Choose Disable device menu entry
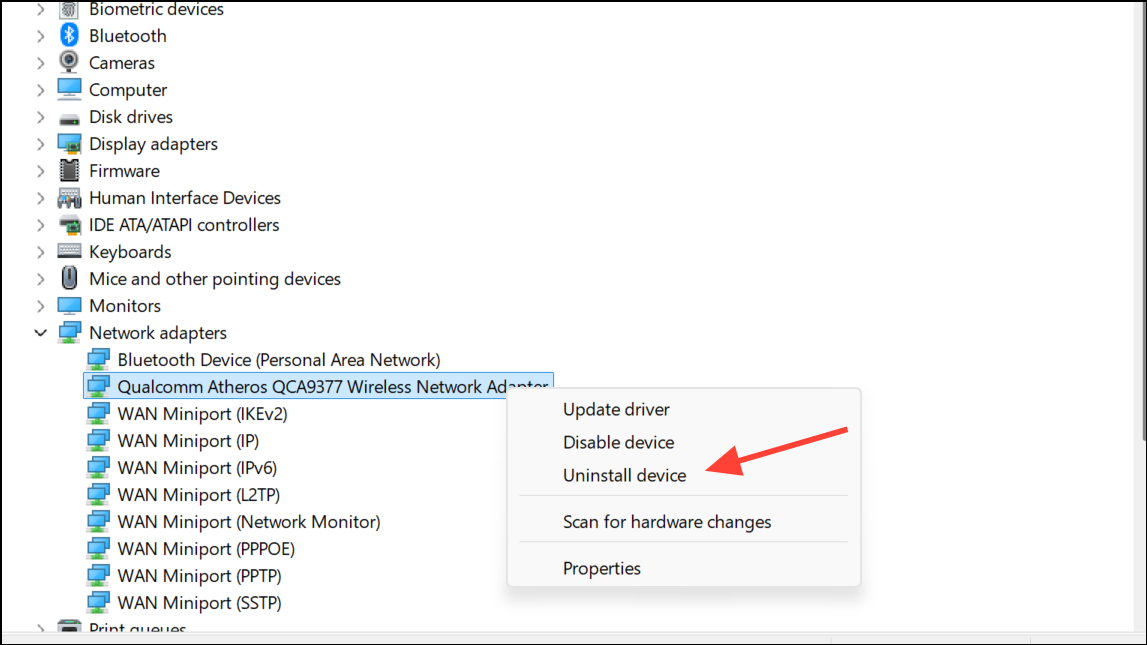This screenshot has height=645, width=1147. click(618, 442)
